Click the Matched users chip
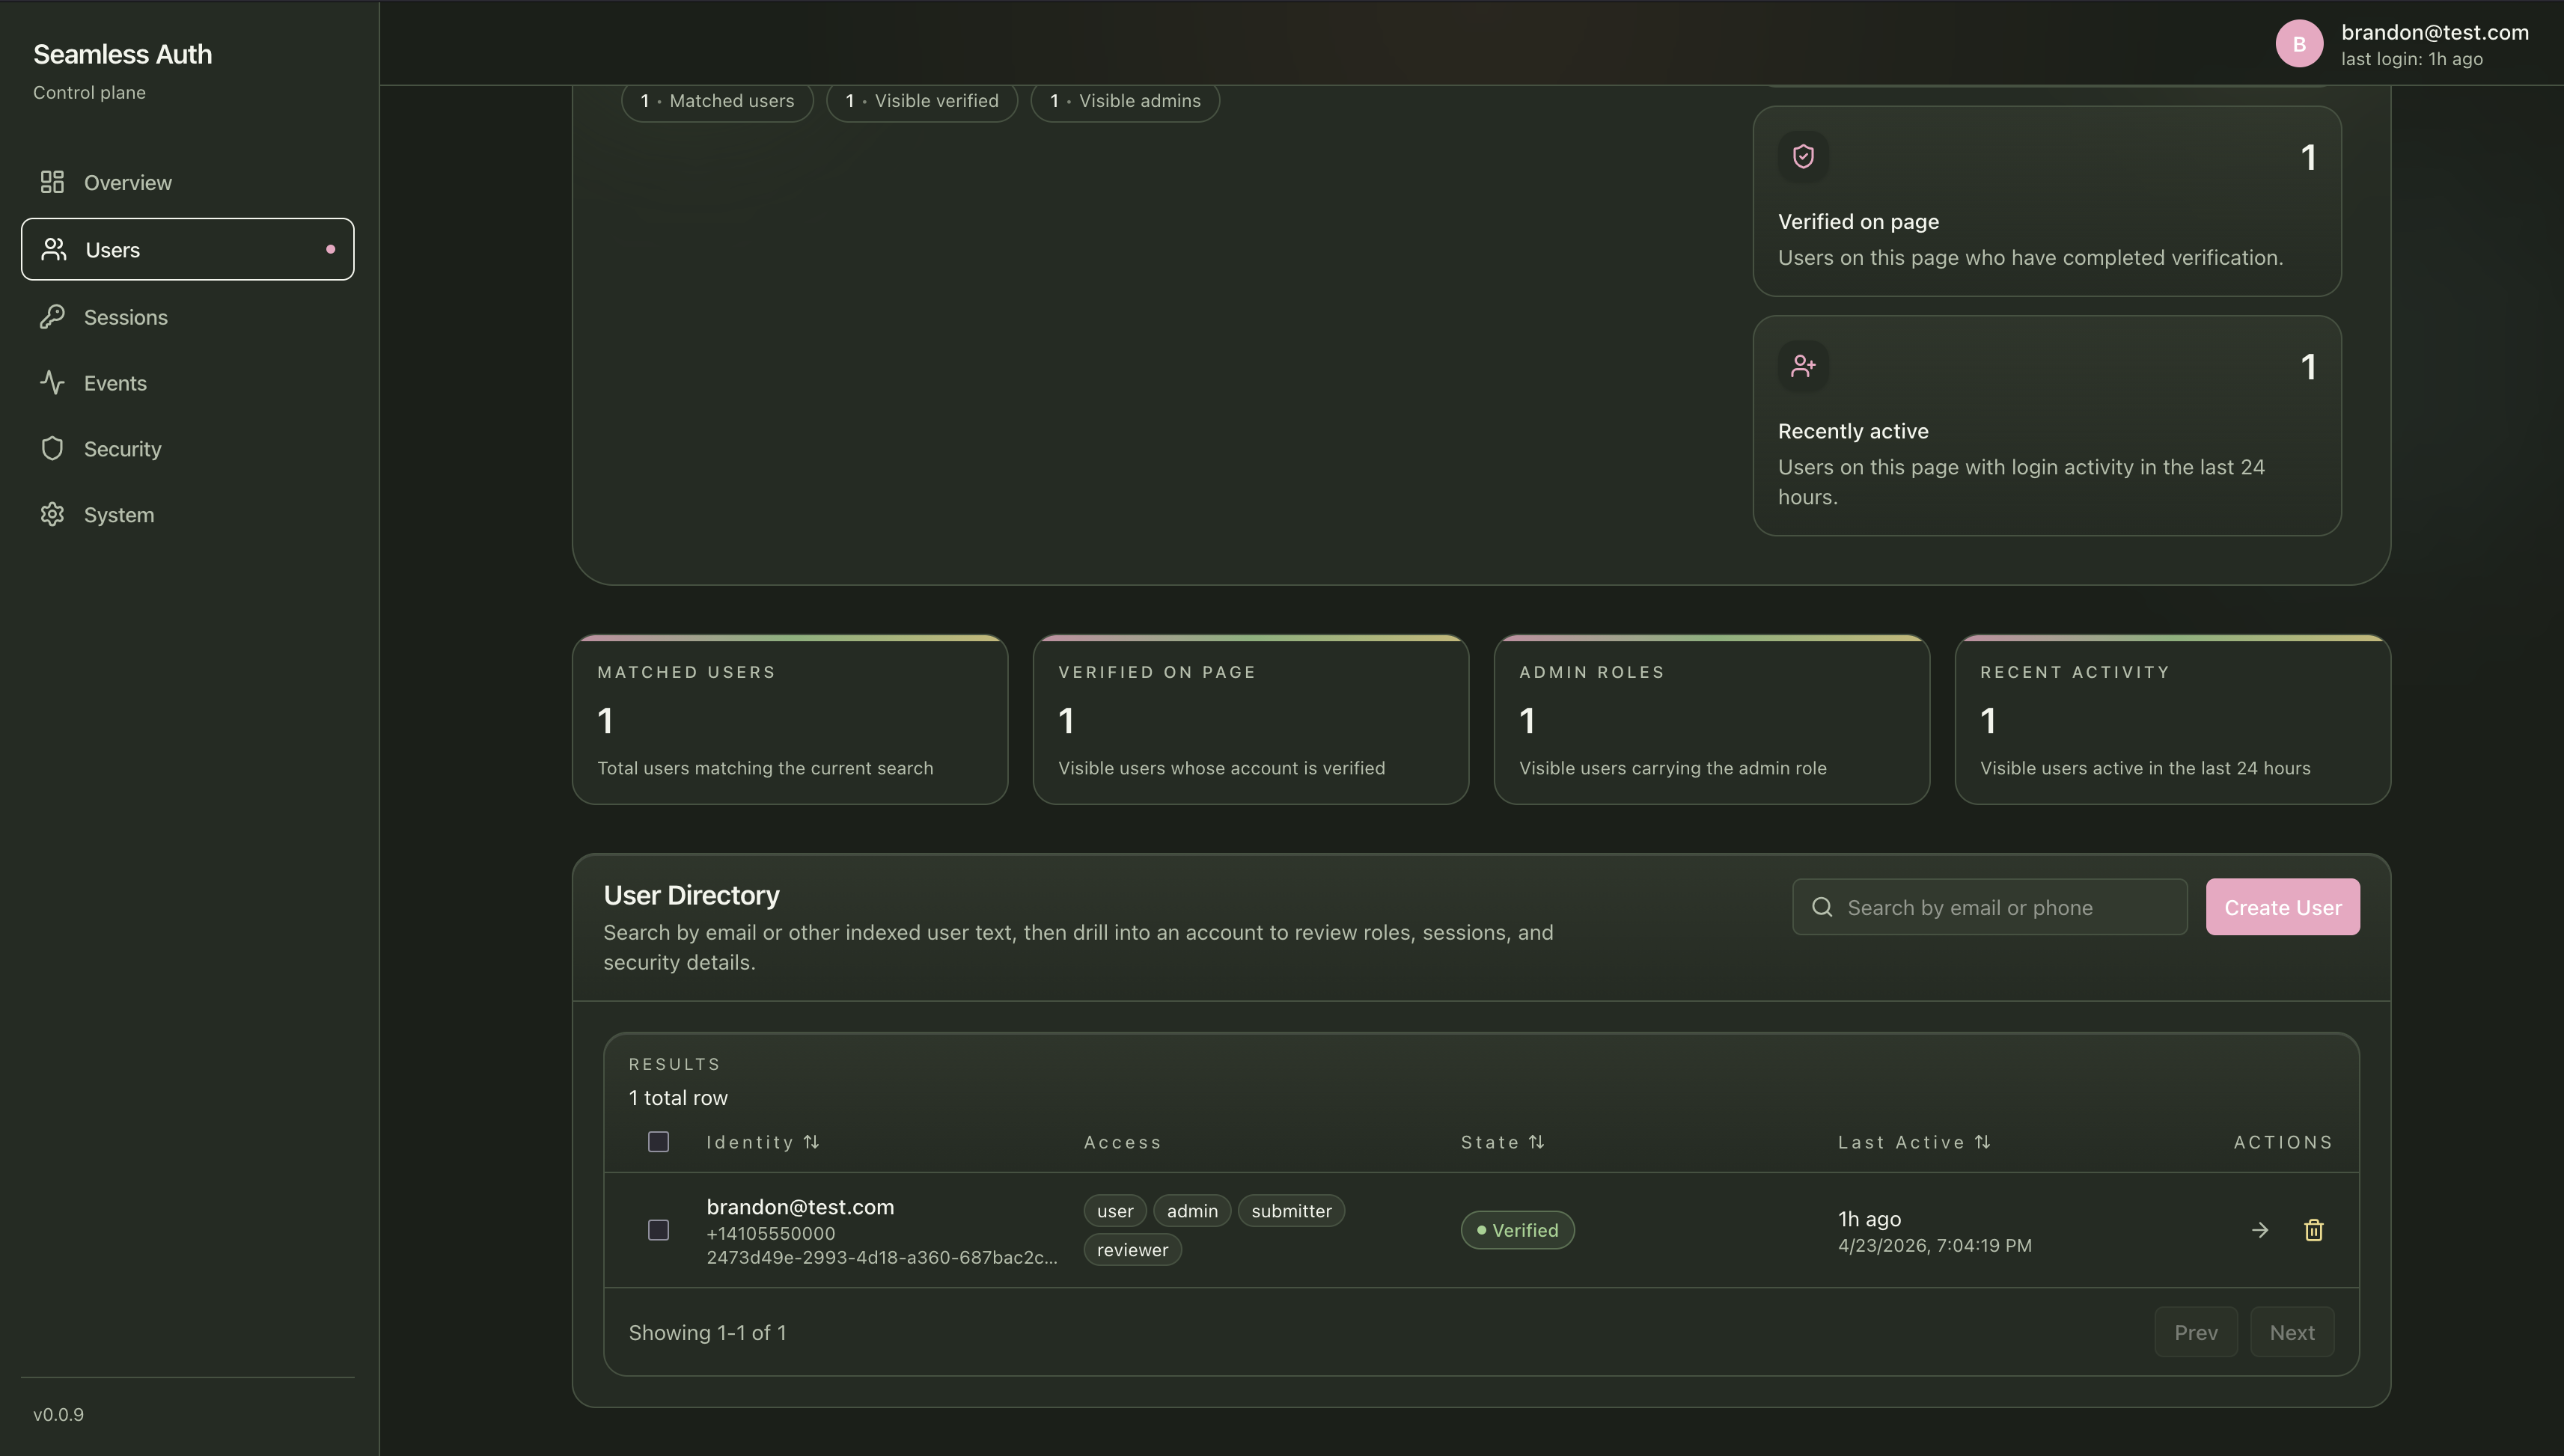 [717, 101]
